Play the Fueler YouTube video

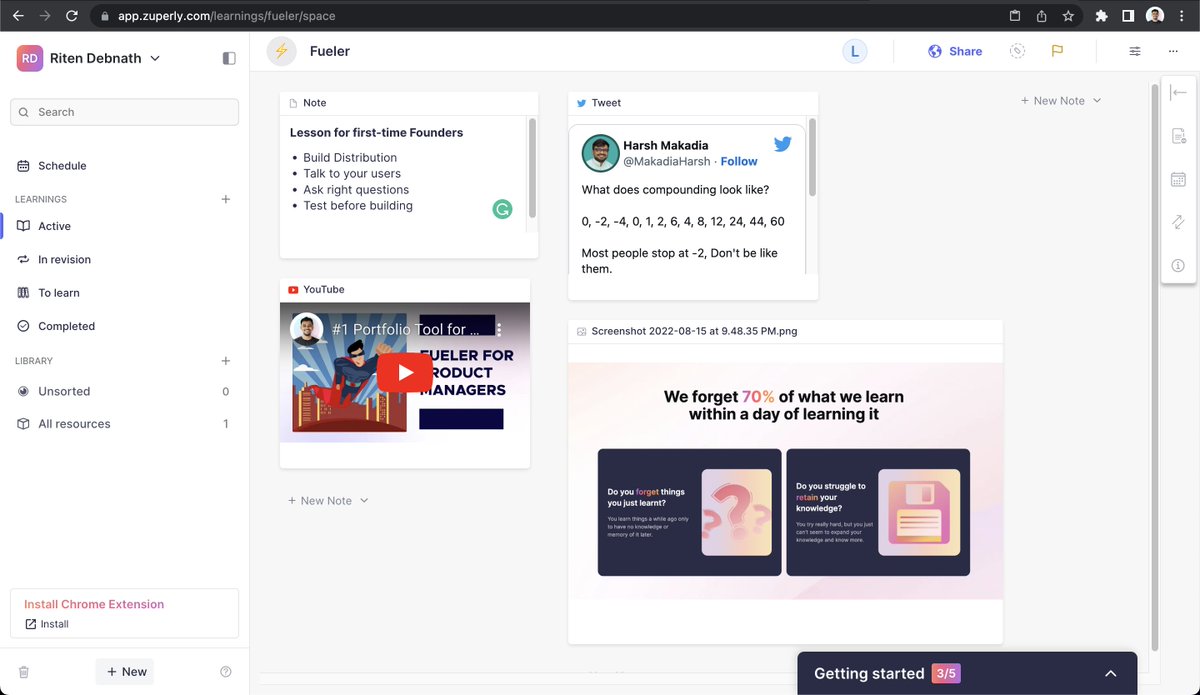click(405, 373)
